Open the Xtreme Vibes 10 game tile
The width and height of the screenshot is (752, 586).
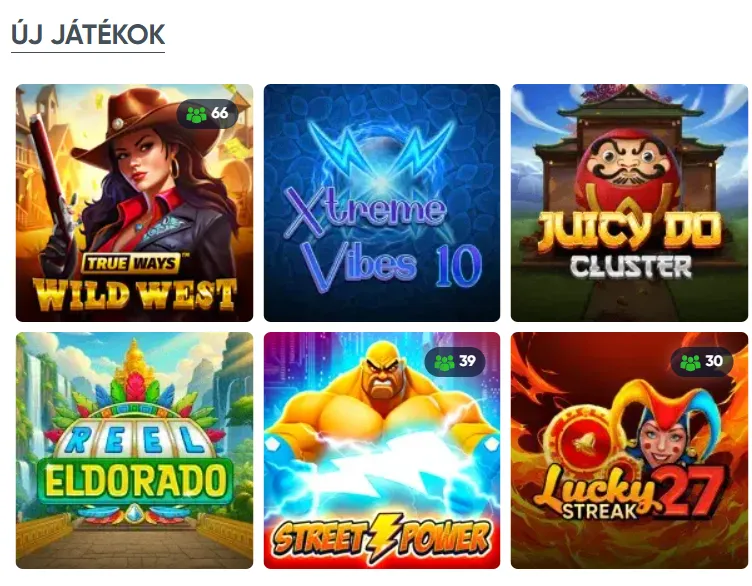tap(382, 203)
